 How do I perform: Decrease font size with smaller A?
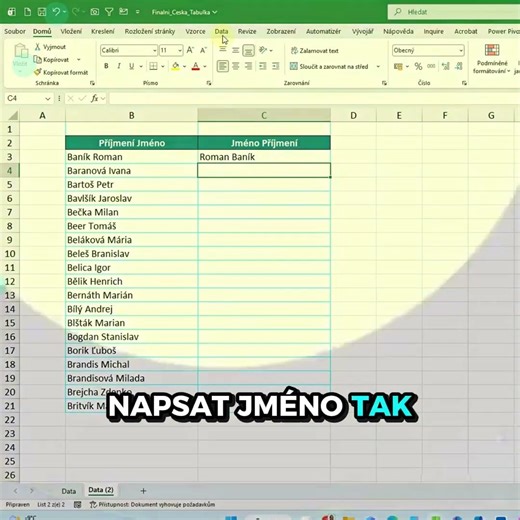(x=203, y=50)
